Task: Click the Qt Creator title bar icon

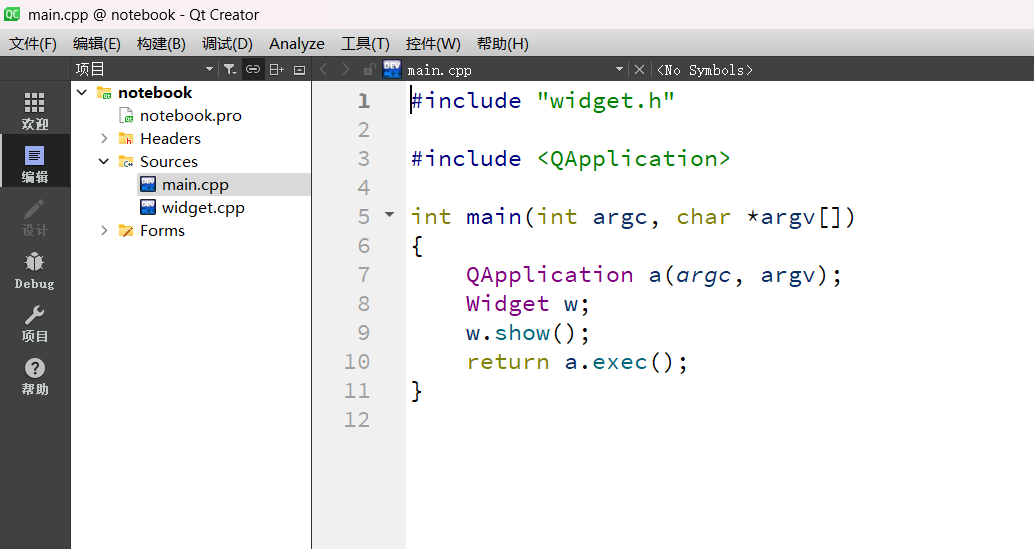Action: [x=12, y=14]
